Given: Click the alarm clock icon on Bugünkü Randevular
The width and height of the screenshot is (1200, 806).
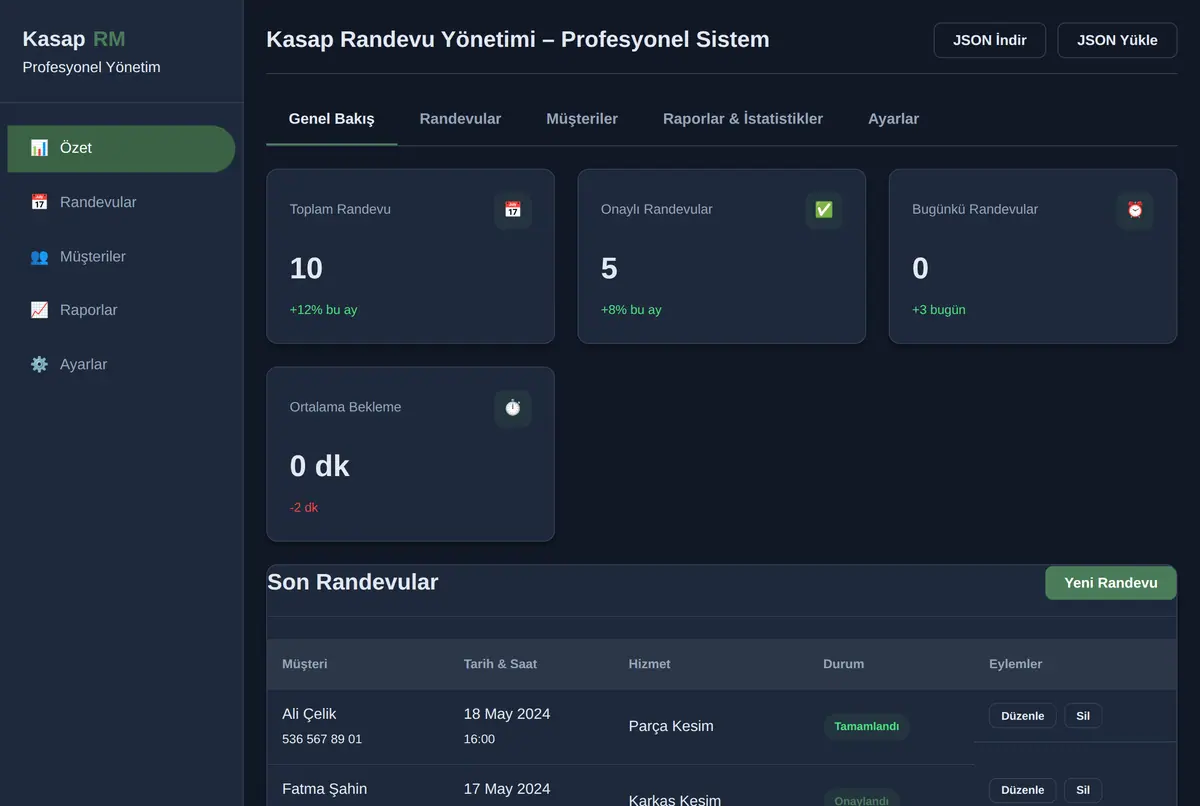Looking at the screenshot, I should point(1135,210).
